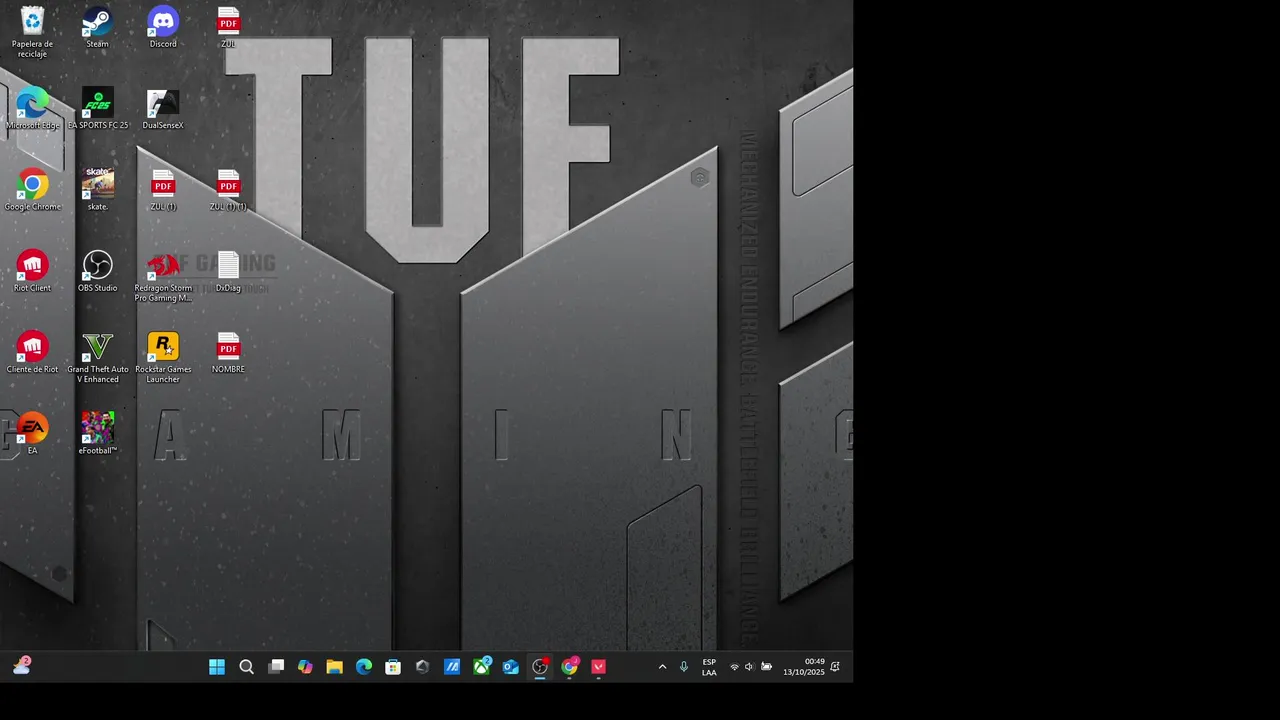This screenshot has width=1280, height=720.
Task: Open Microsoft Edge from the taskbar
Action: 364,667
